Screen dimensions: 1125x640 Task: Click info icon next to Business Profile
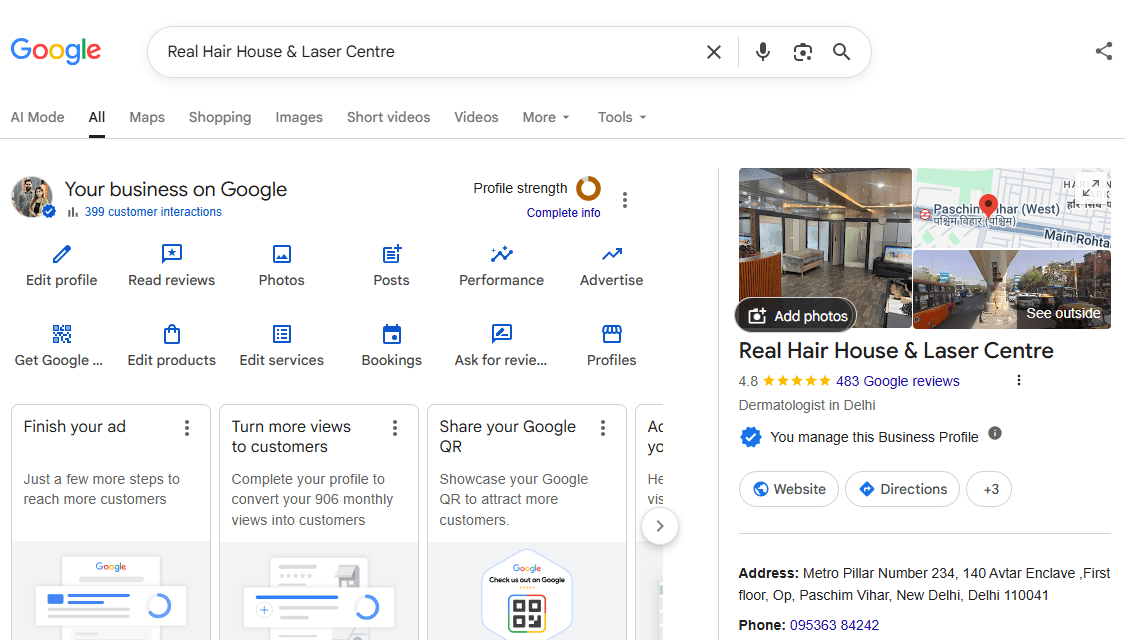pyautogui.click(x=994, y=433)
